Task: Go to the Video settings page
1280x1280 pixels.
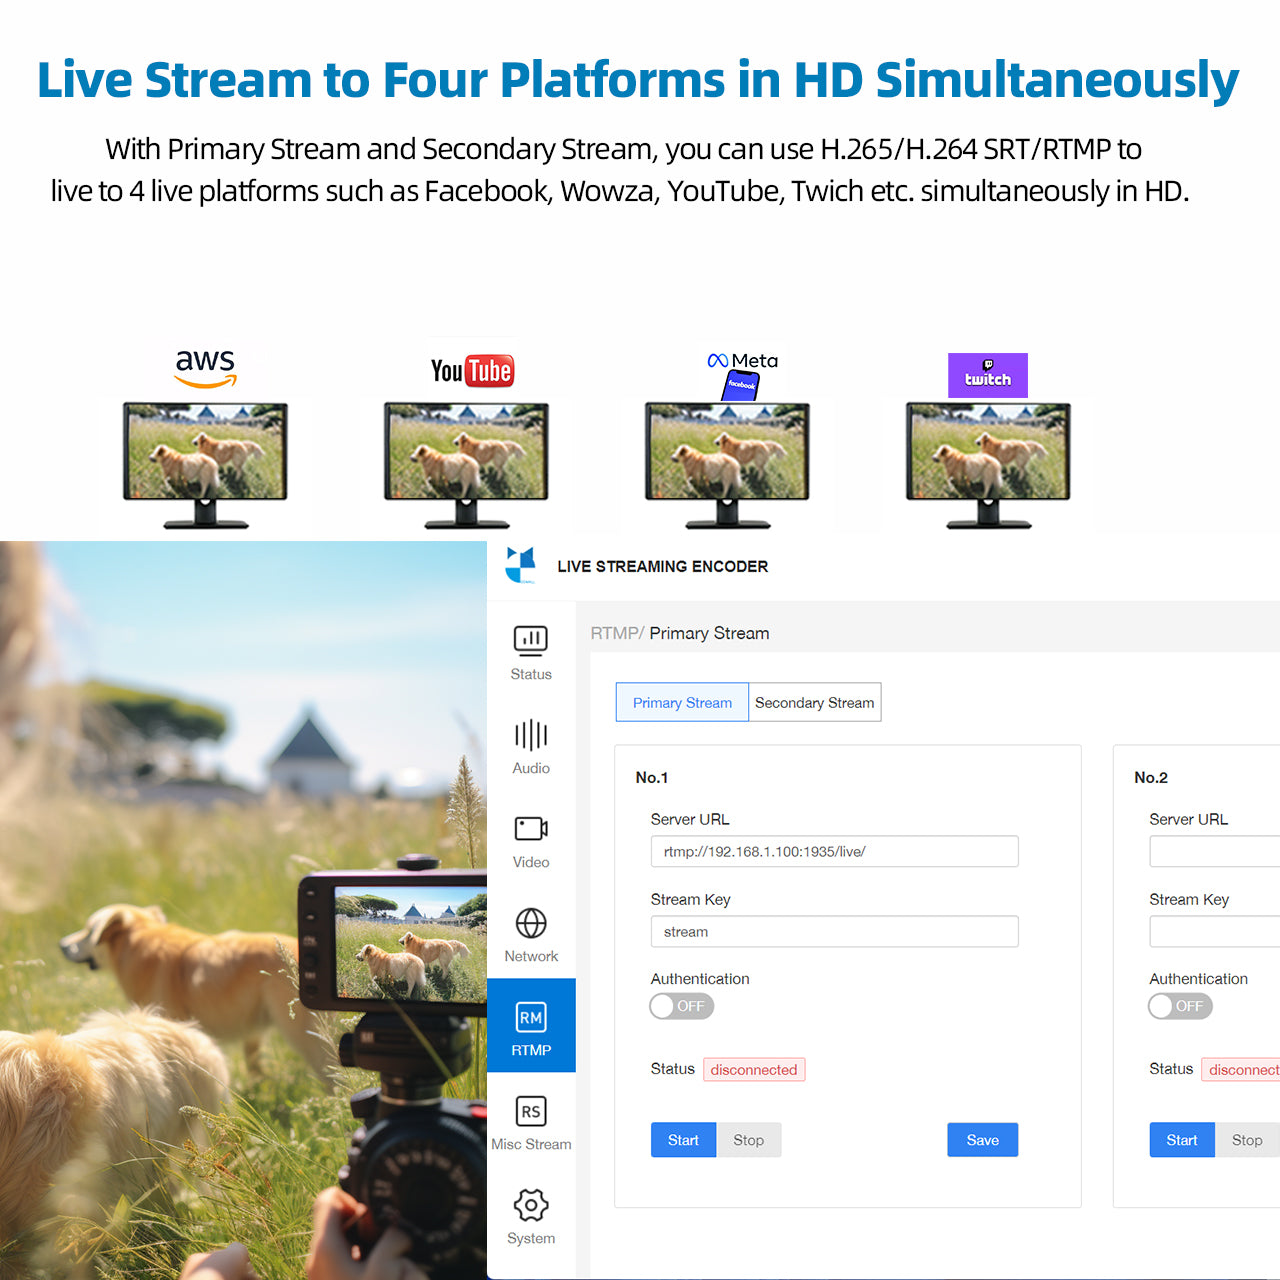Action: coord(531,840)
